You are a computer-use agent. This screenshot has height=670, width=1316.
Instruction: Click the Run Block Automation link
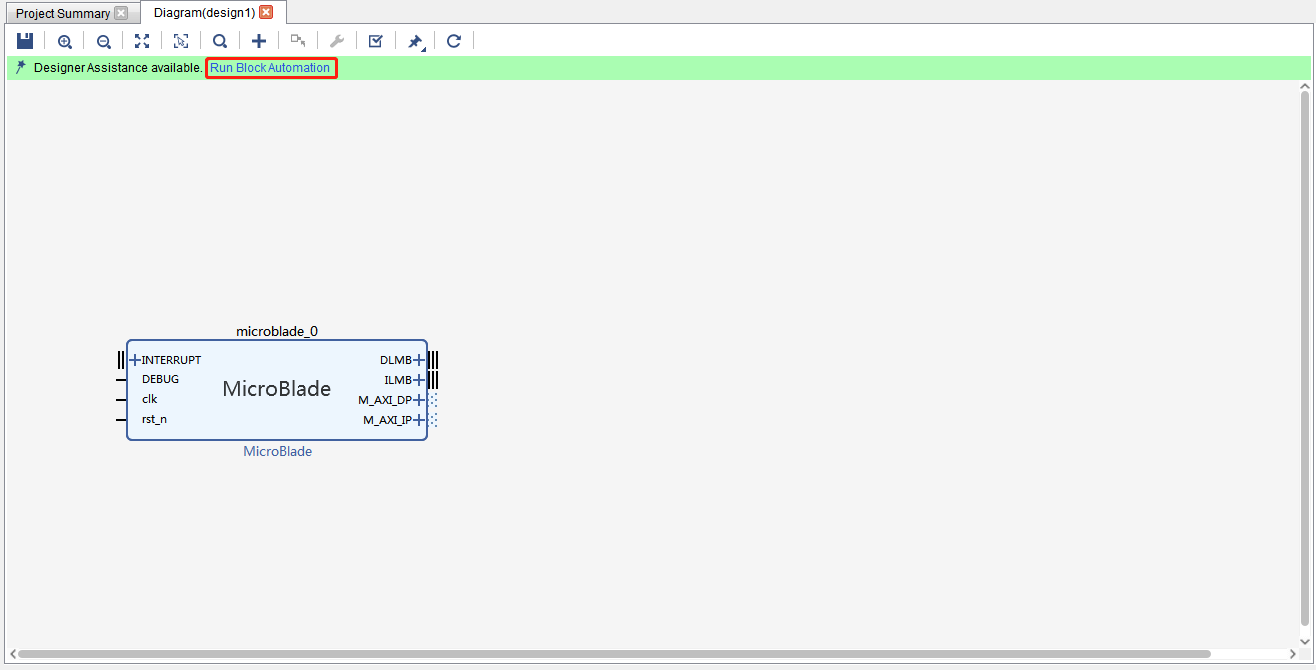click(270, 68)
